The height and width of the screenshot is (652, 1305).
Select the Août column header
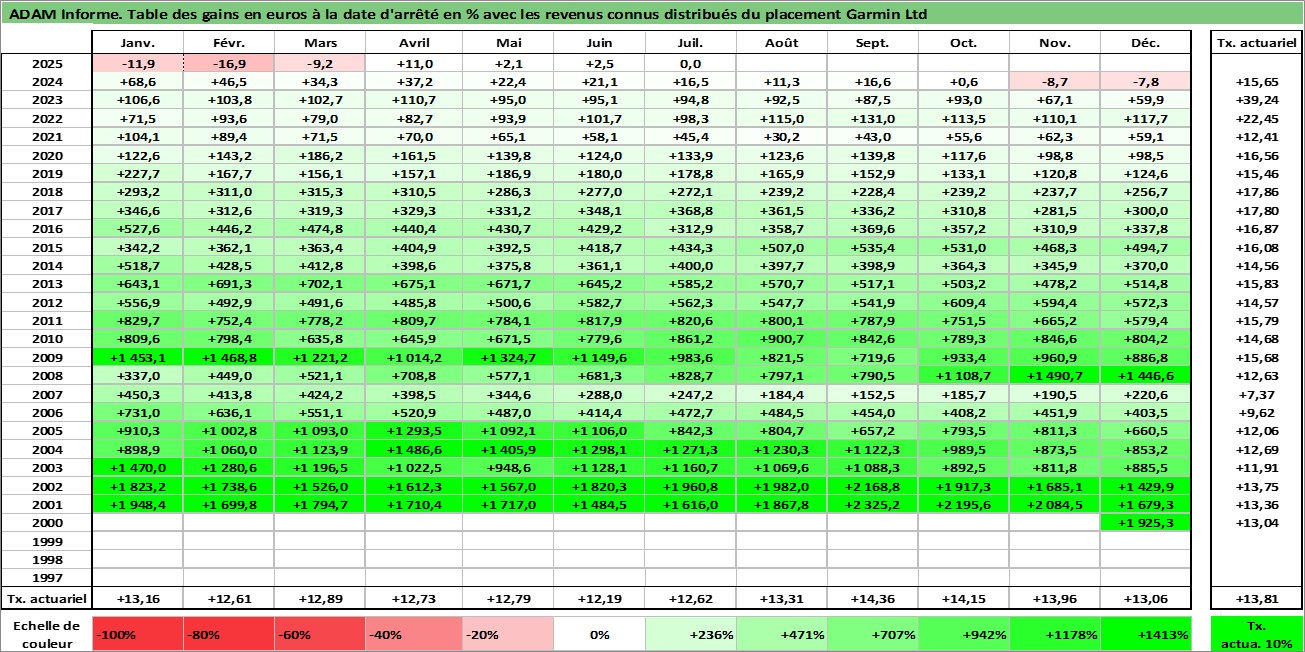[x=783, y=43]
